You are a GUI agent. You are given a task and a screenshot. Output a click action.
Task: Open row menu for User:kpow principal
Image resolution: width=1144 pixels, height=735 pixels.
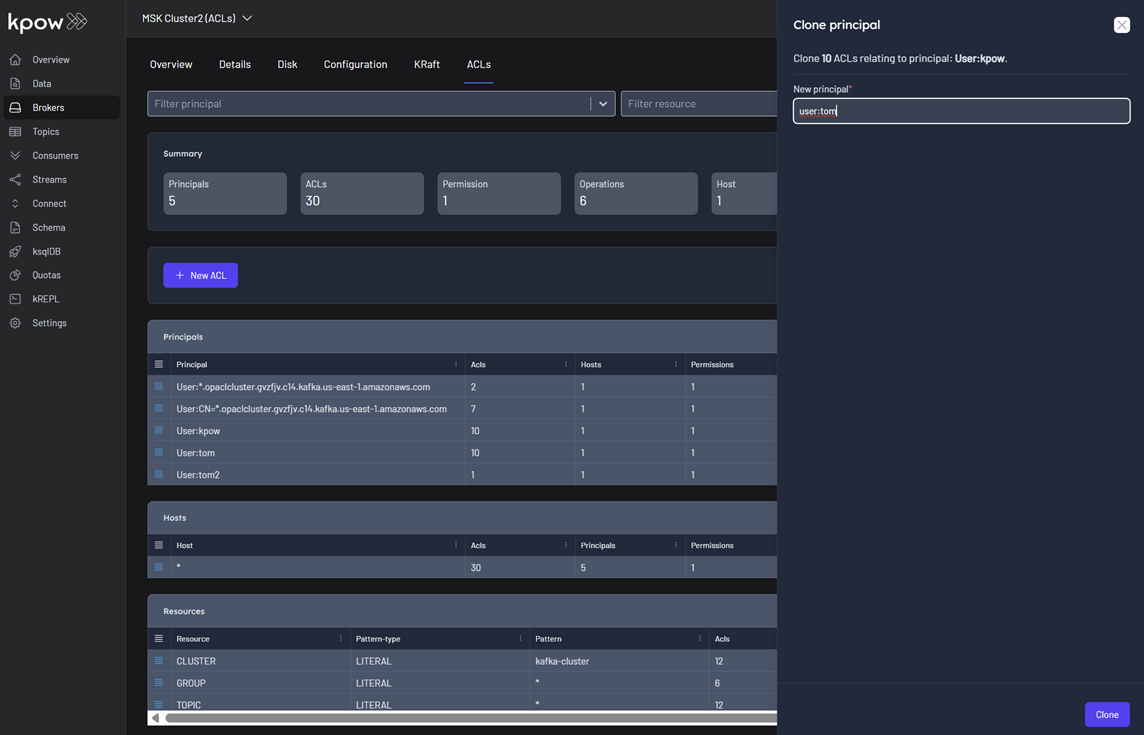(159, 431)
